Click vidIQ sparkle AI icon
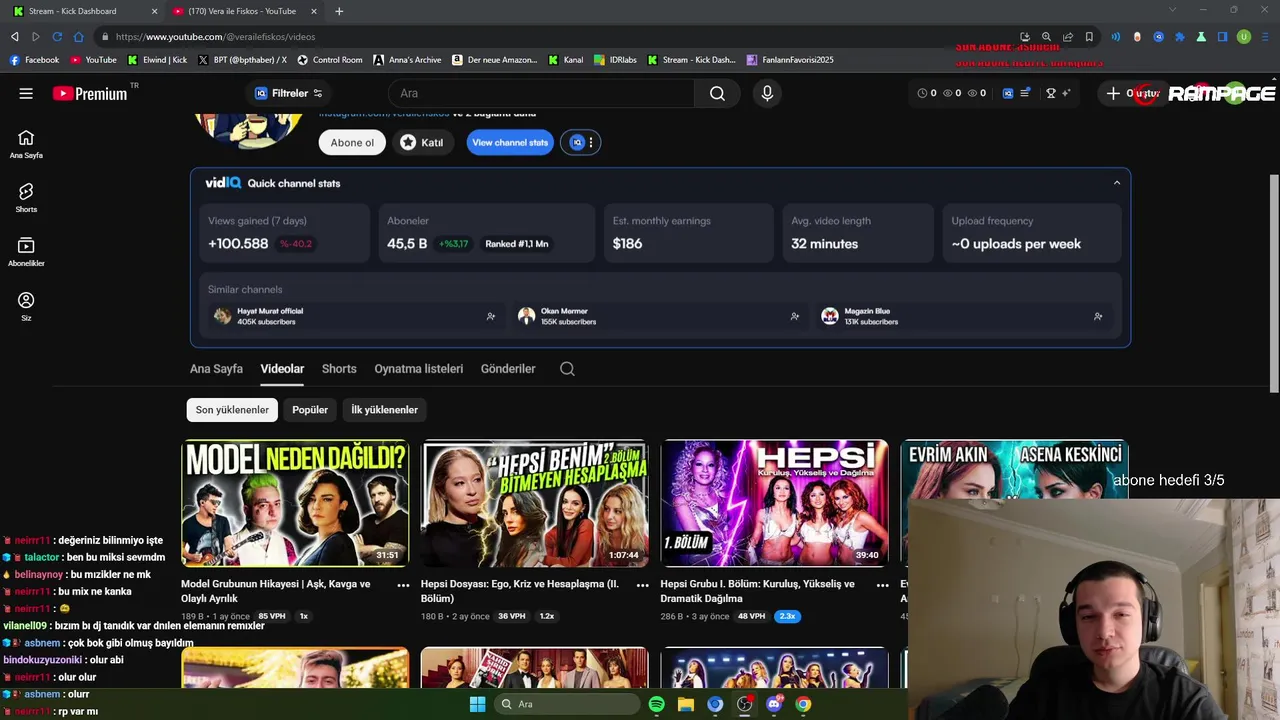Viewport: 1280px width, 720px height. coord(1066,93)
